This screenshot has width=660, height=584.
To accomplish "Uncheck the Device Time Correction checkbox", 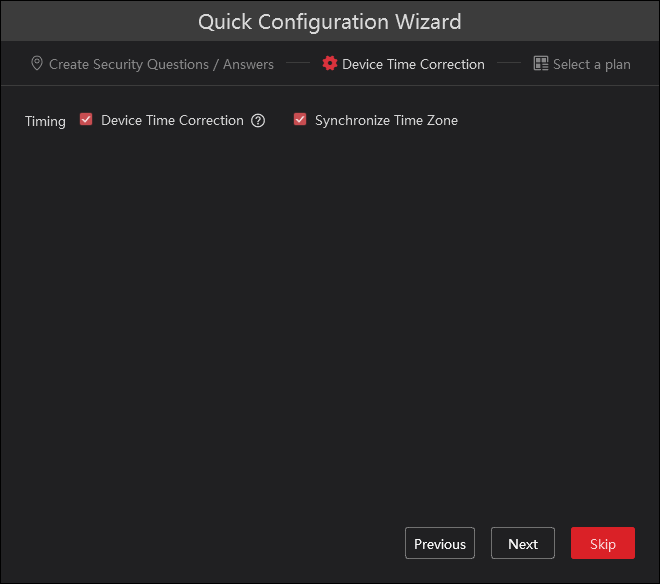I will pyautogui.click(x=86, y=120).
